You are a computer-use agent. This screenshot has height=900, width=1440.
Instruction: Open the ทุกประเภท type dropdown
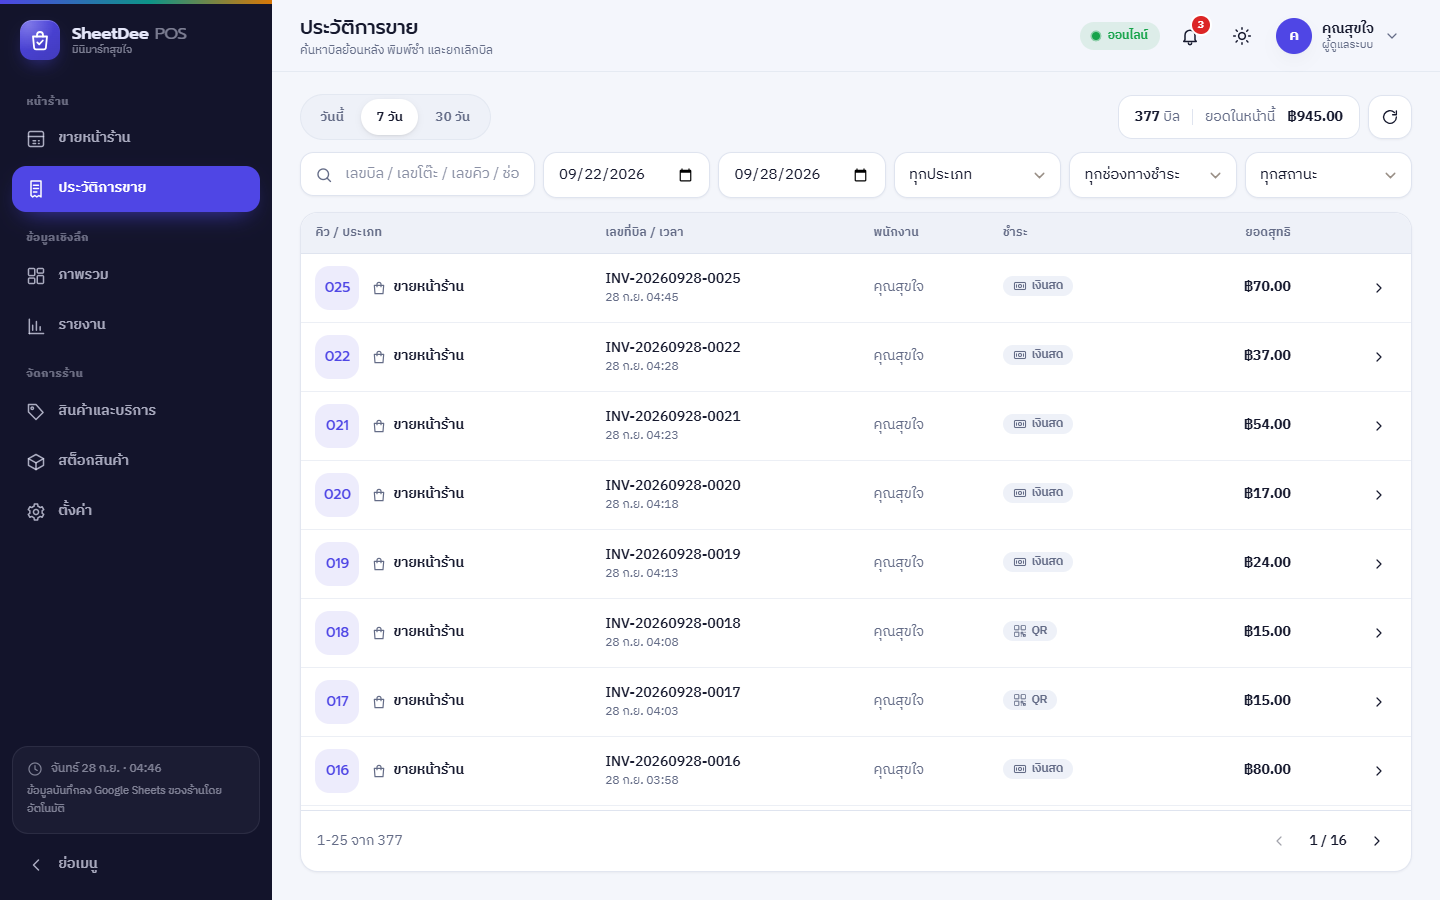coord(977,175)
